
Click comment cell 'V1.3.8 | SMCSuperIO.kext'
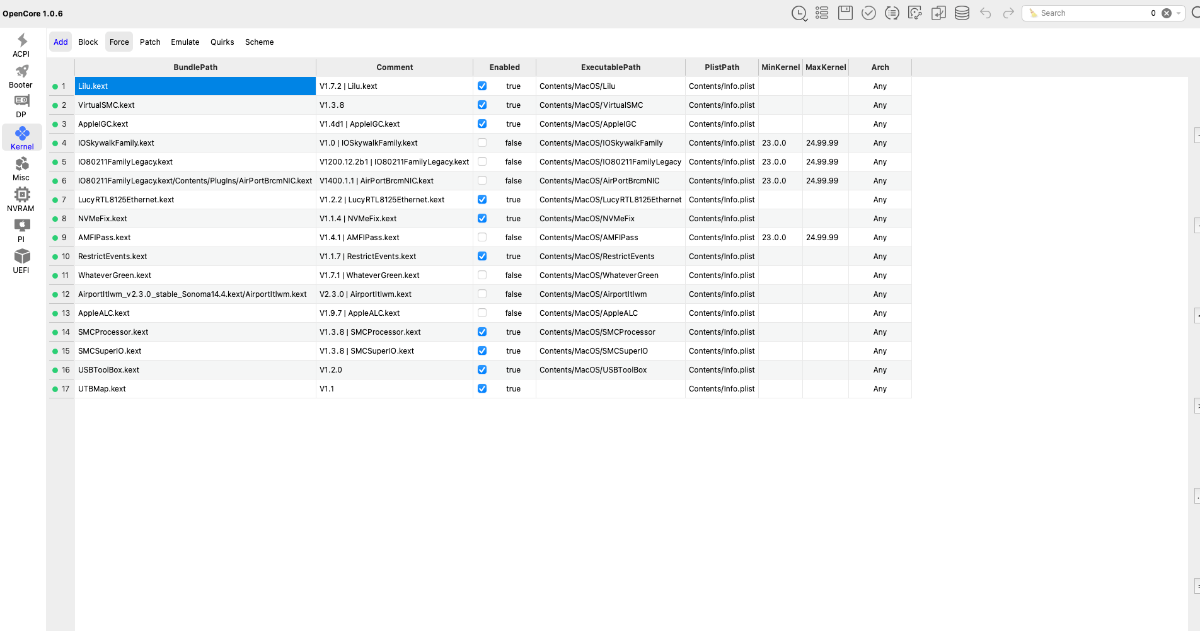tap(395, 351)
